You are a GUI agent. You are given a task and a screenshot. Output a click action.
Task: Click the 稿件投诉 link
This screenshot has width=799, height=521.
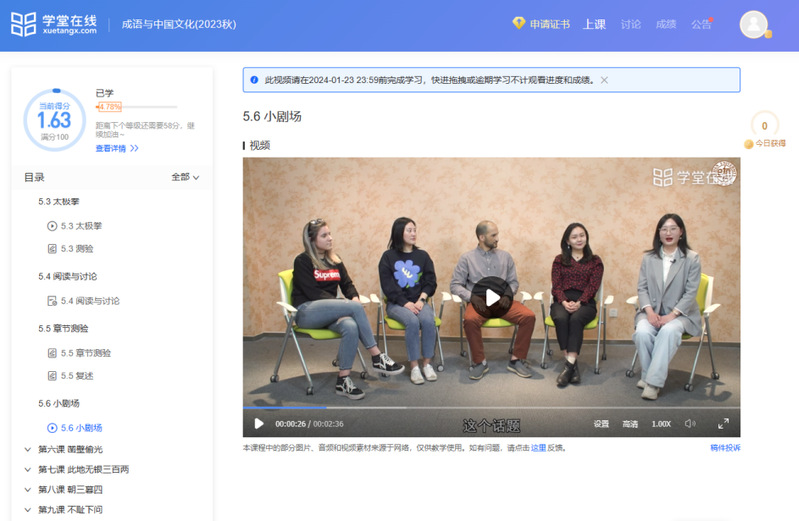[725, 448]
